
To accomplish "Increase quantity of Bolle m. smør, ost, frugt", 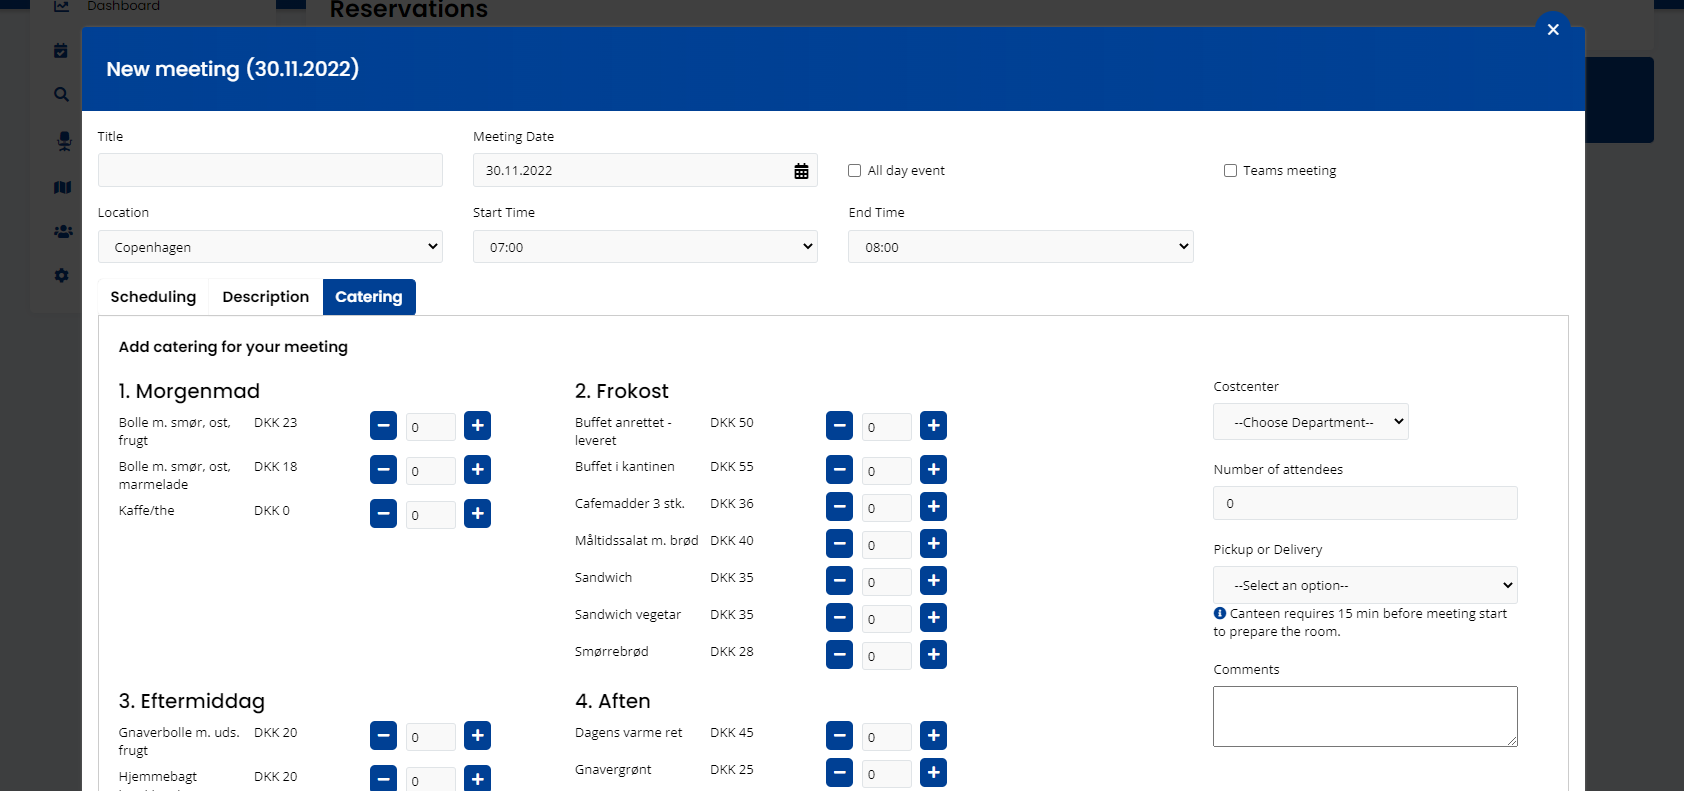I will pos(477,426).
